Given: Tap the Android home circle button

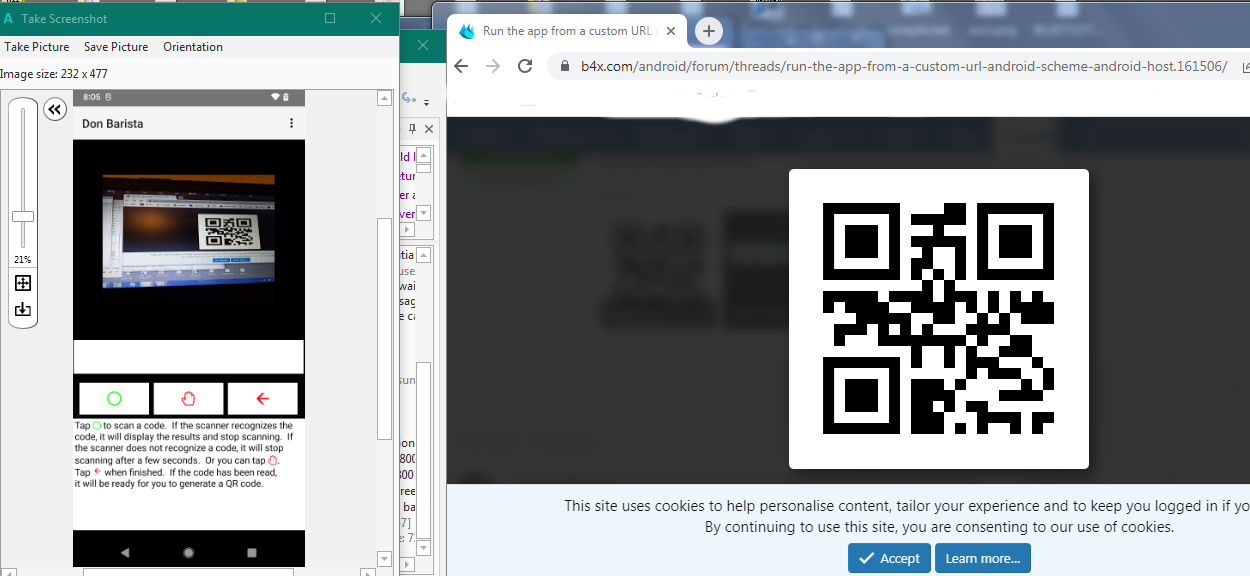Looking at the screenshot, I should click(x=188, y=552).
